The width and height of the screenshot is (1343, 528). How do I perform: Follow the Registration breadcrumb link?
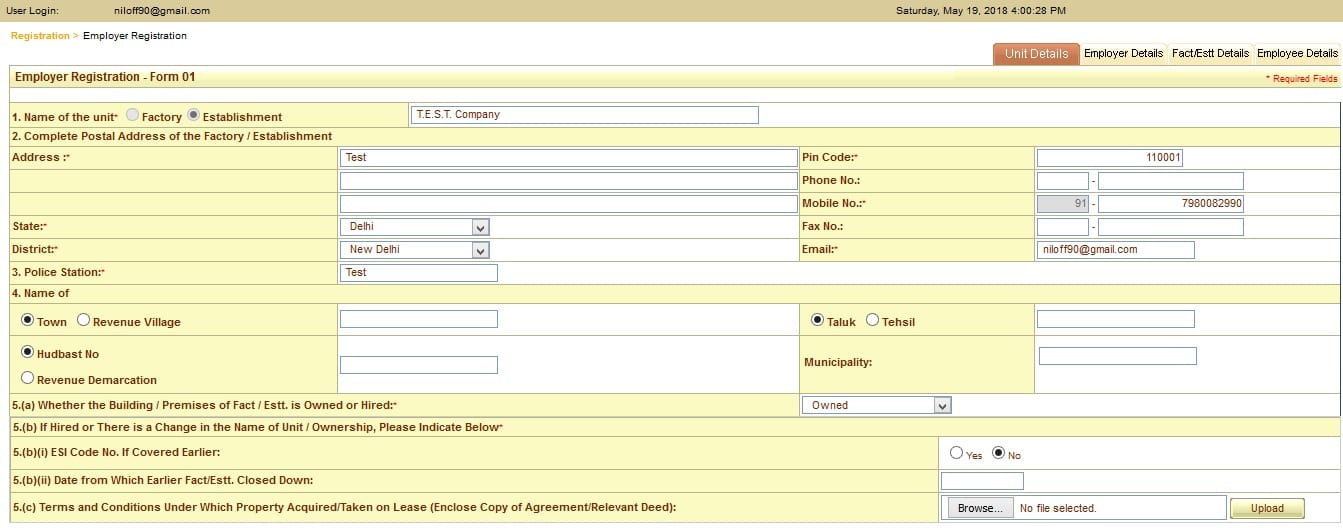pyautogui.click(x=40, y=36)
